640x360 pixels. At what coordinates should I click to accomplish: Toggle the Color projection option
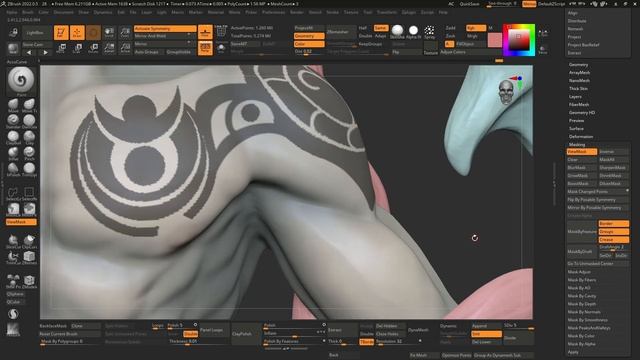point(309,44)
